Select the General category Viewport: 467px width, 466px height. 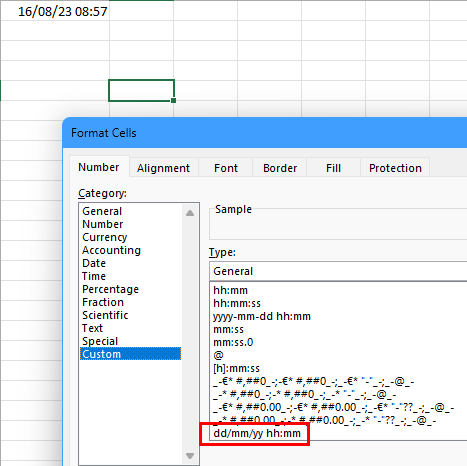[130, 211]
